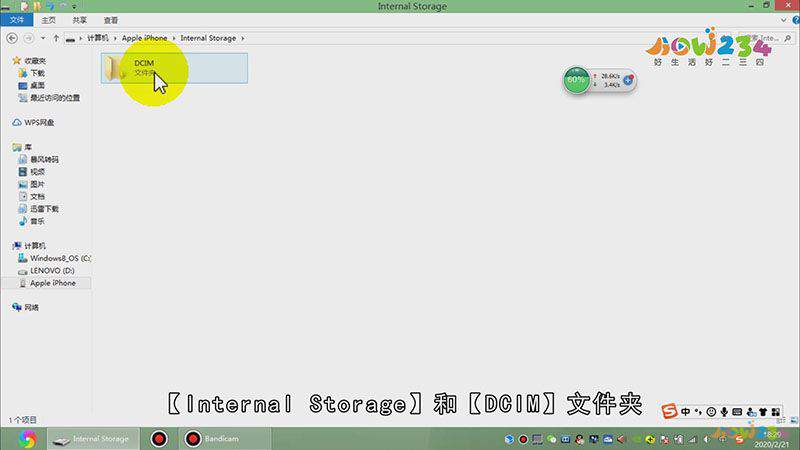Open the help icon in the ribbon corner
800x450 pixels.
796,20
